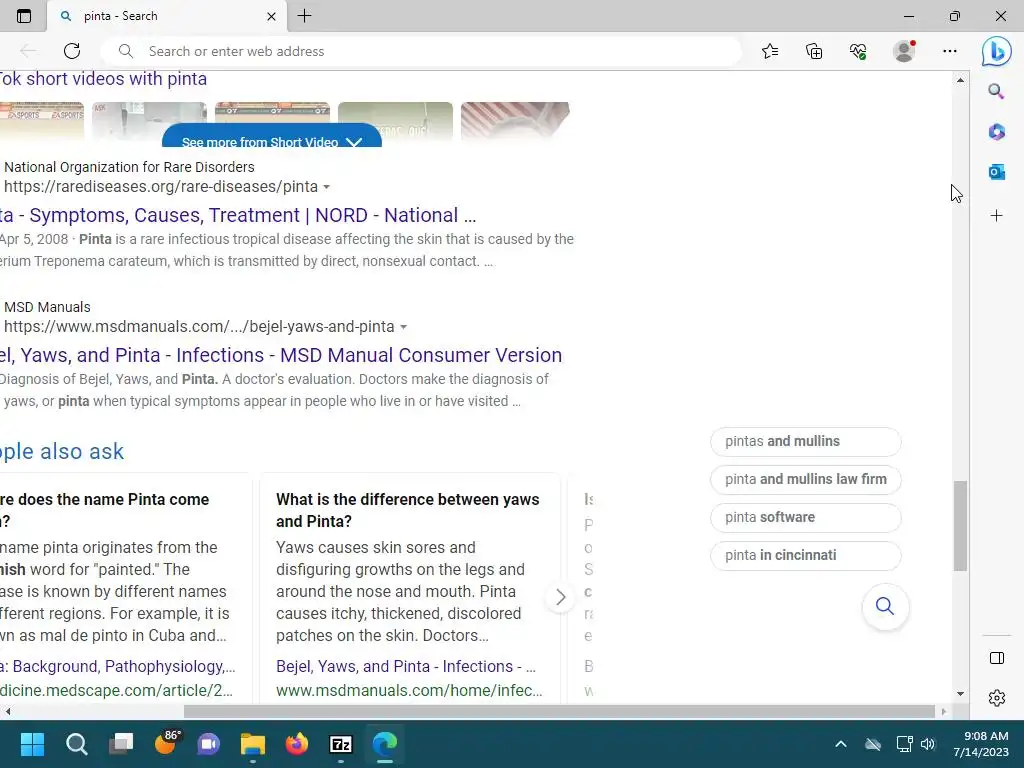Toggle sidebar layout panel icon

tap(997, 658)
